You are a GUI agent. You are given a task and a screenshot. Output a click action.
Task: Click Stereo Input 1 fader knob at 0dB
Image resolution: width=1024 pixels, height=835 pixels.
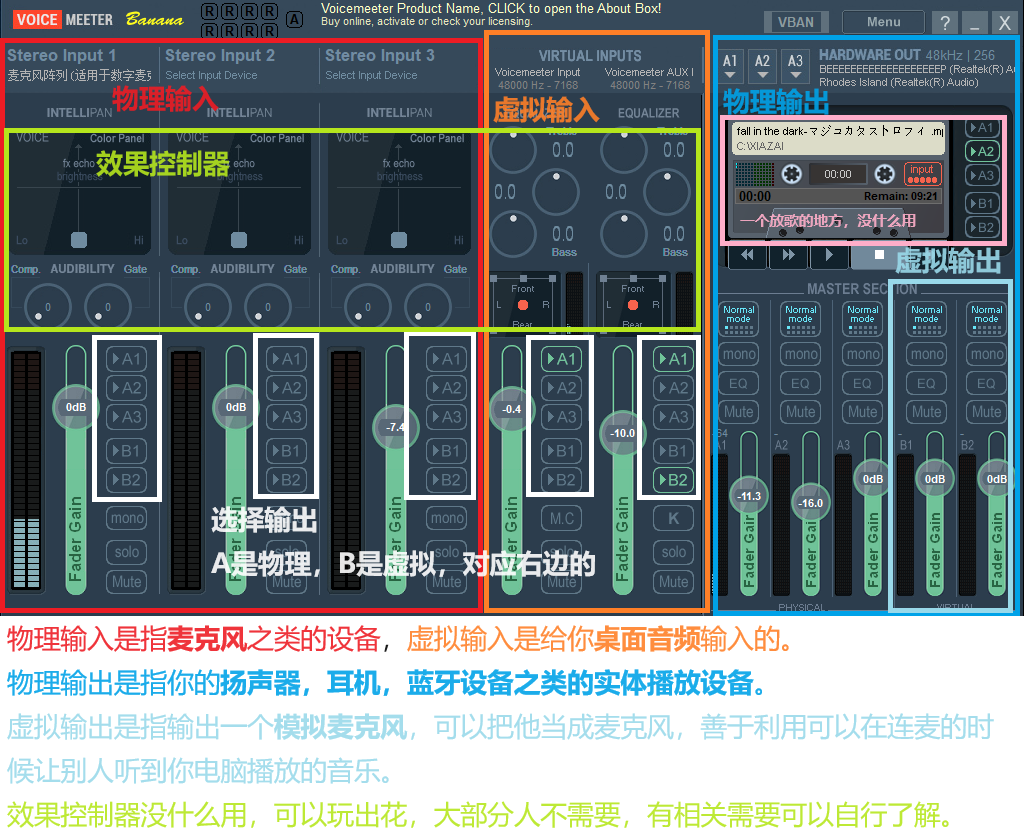pyautogui.click(x=76, y=407)
